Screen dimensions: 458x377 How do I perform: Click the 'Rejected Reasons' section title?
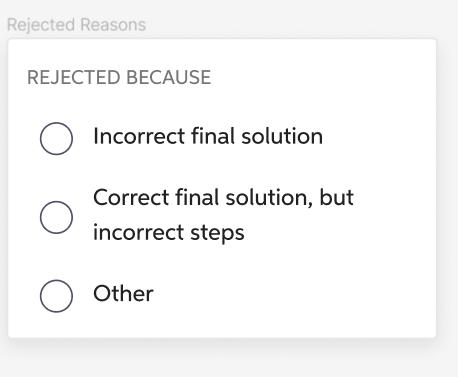coord(76,25)
